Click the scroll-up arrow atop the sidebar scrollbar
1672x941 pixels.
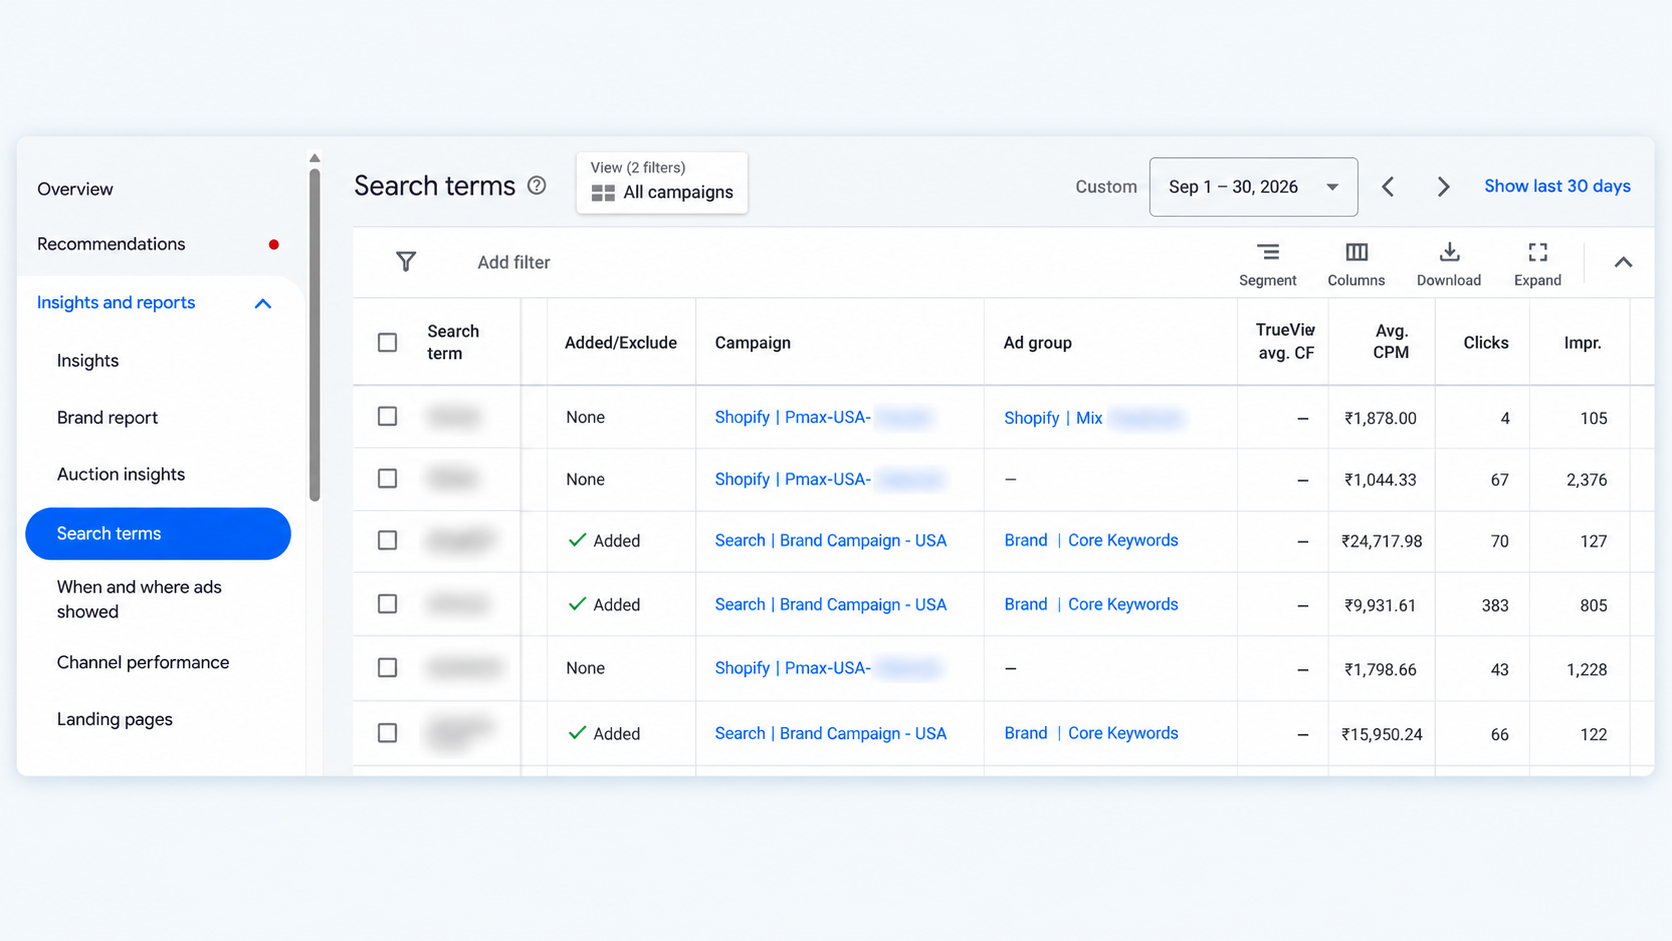[315, 158]
